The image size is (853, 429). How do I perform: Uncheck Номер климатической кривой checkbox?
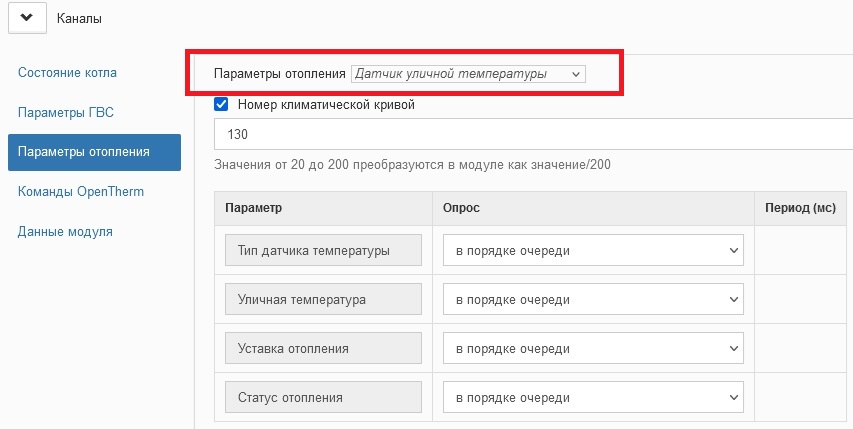tap(221, 104)
